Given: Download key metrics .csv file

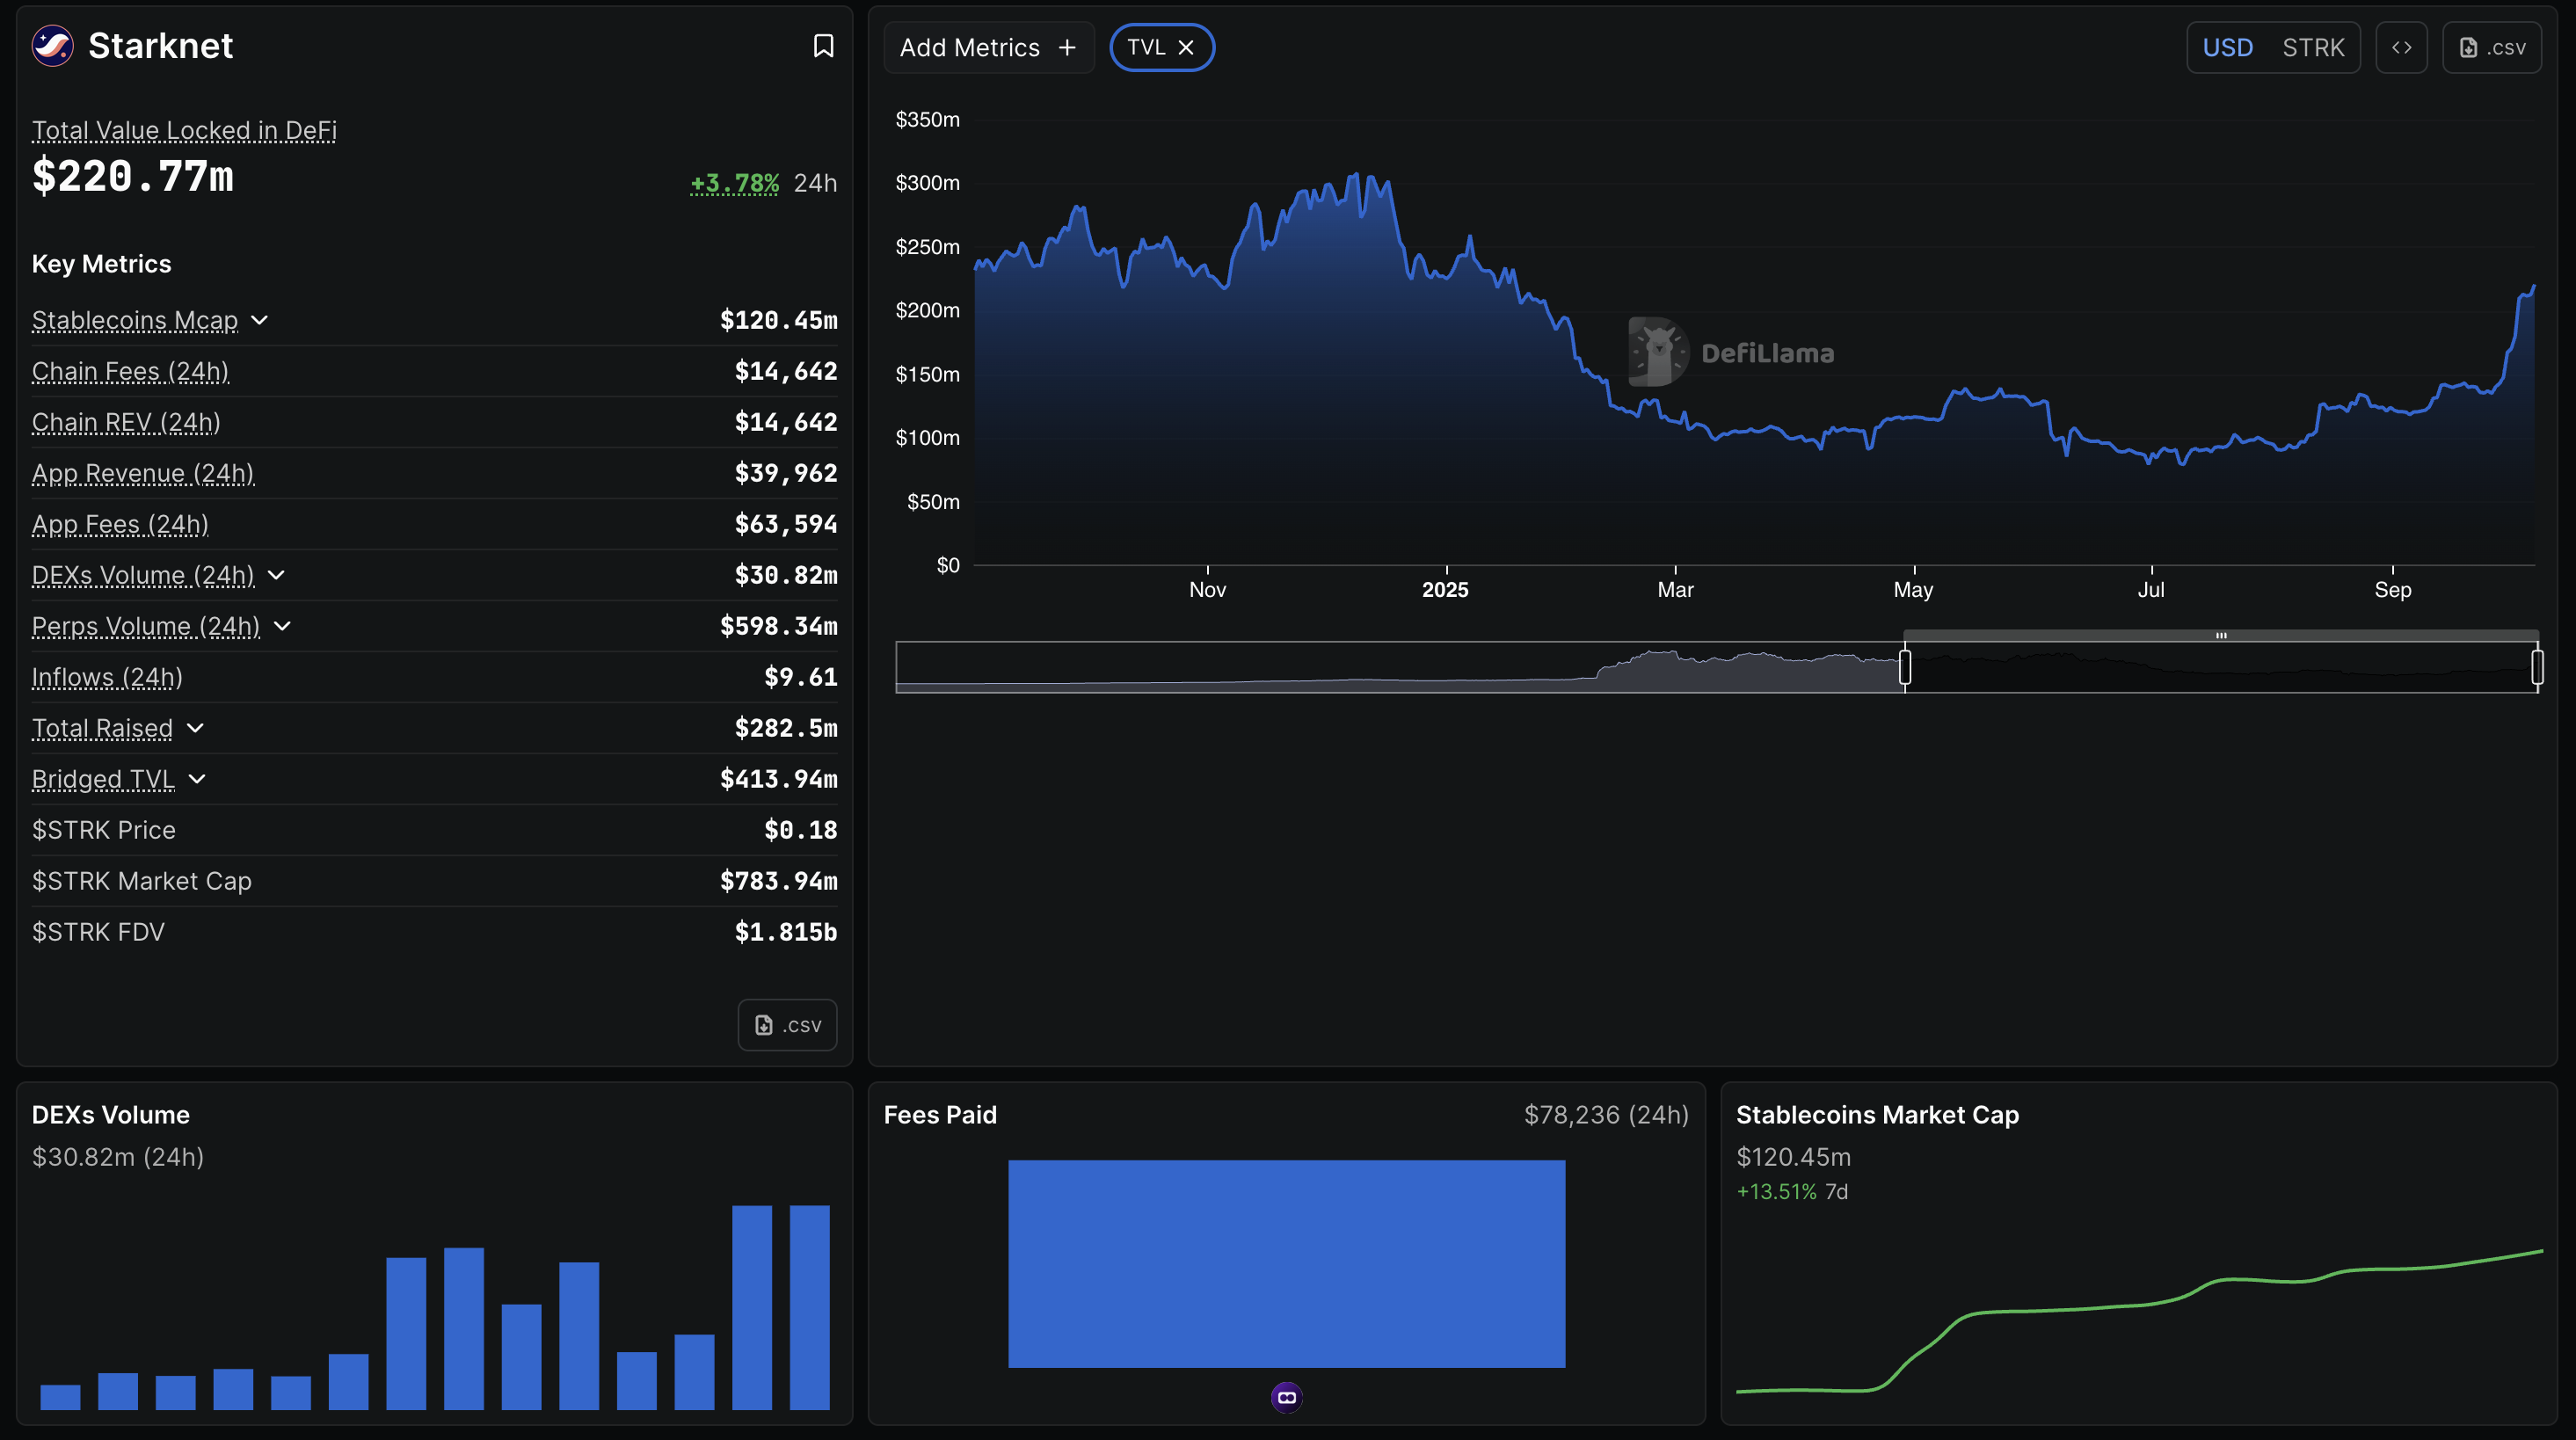Looking at the screenshot, I should (787, 1024).
